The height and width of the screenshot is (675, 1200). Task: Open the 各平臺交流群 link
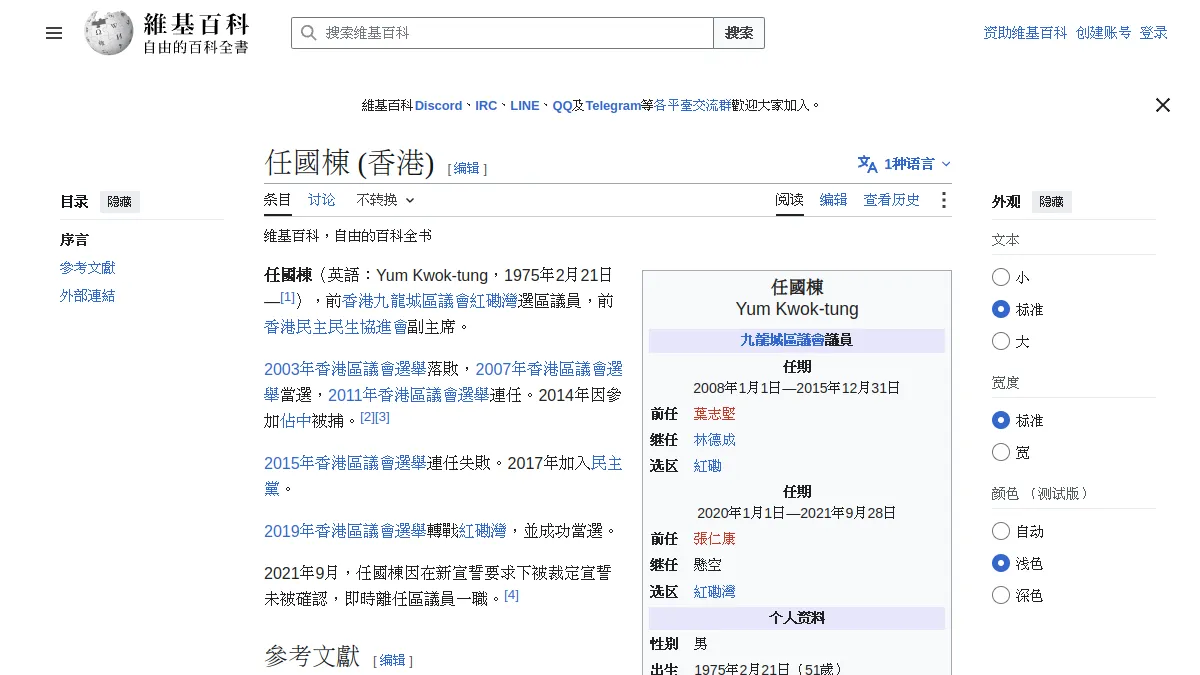click(x=692, y=105)
